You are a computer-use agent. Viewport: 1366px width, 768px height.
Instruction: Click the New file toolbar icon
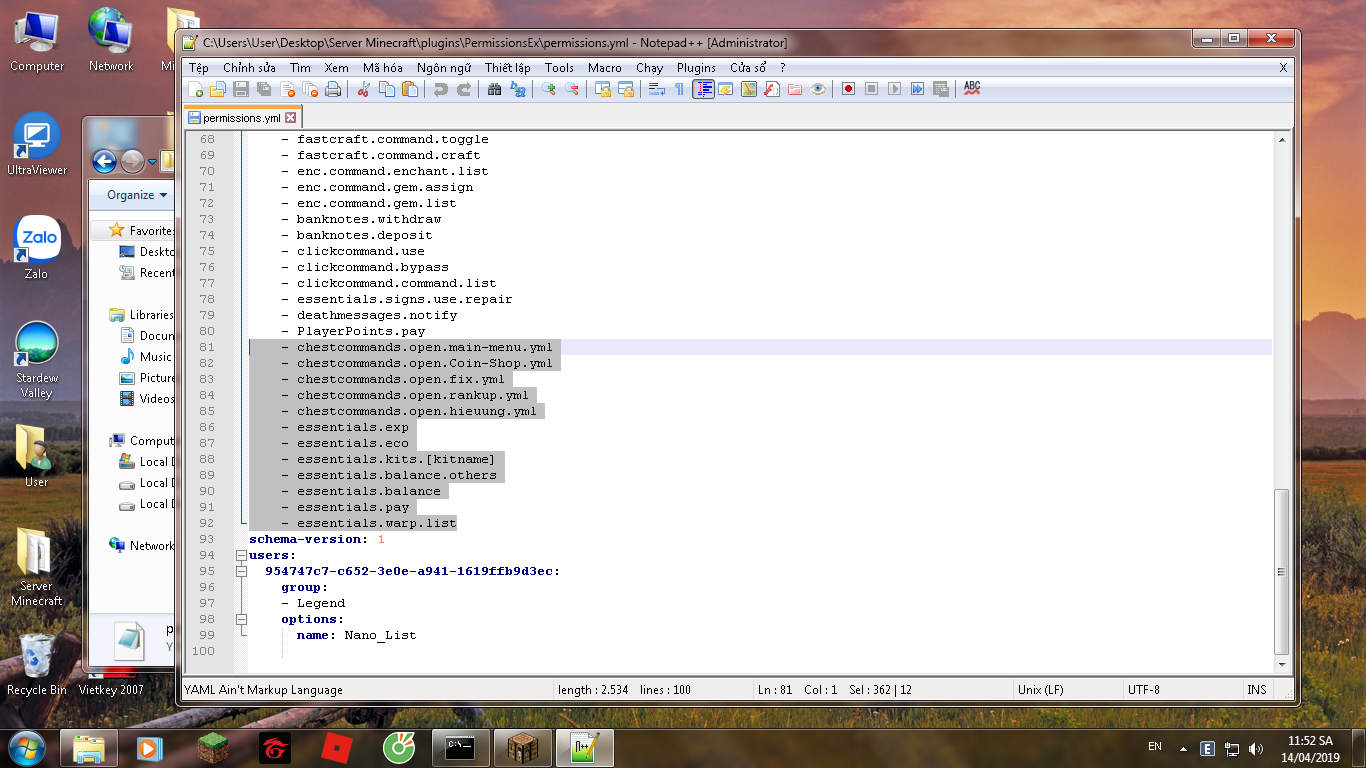[196, 89]
